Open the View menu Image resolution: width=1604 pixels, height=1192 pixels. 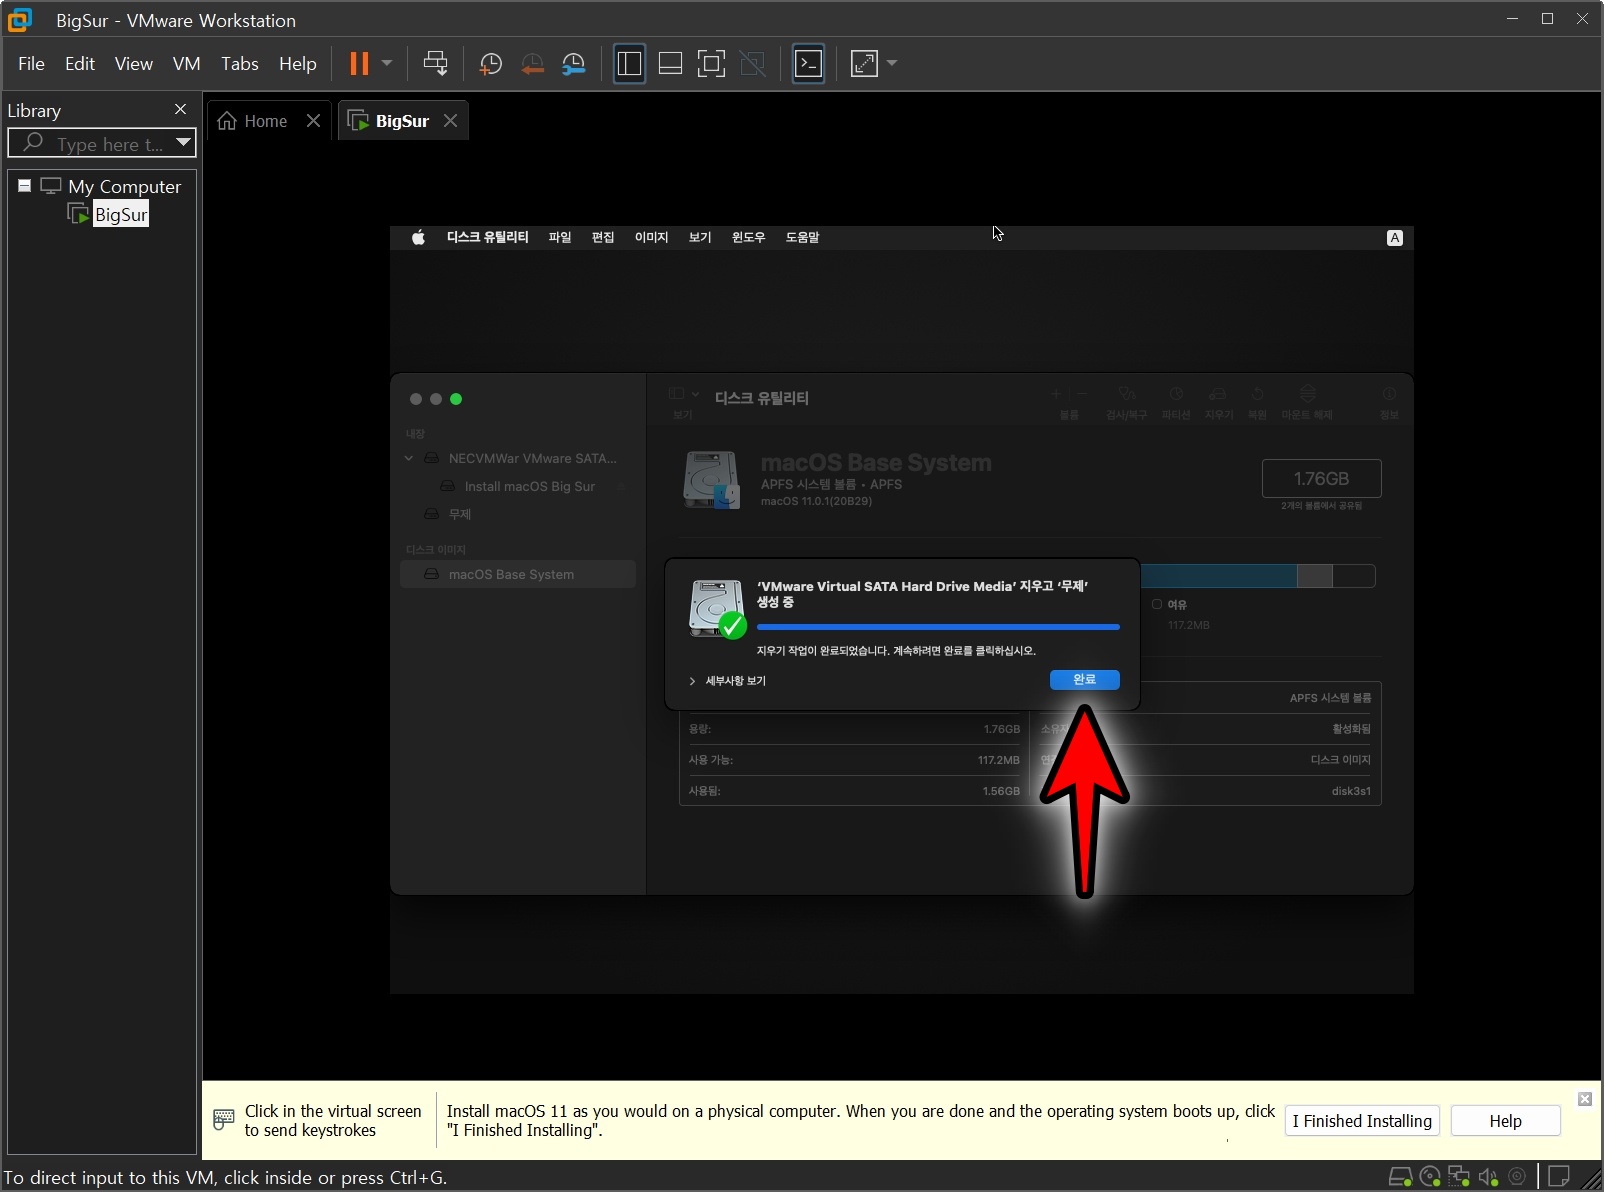point(133,64)
